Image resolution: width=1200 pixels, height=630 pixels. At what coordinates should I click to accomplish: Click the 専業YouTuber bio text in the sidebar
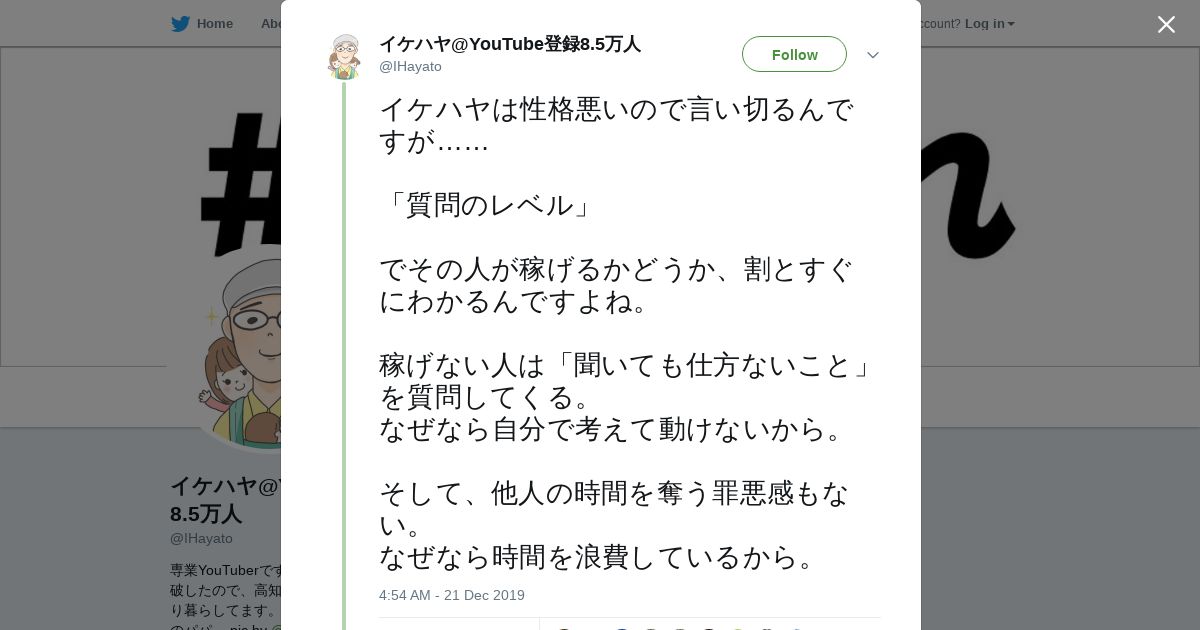(x=225, y=570)
